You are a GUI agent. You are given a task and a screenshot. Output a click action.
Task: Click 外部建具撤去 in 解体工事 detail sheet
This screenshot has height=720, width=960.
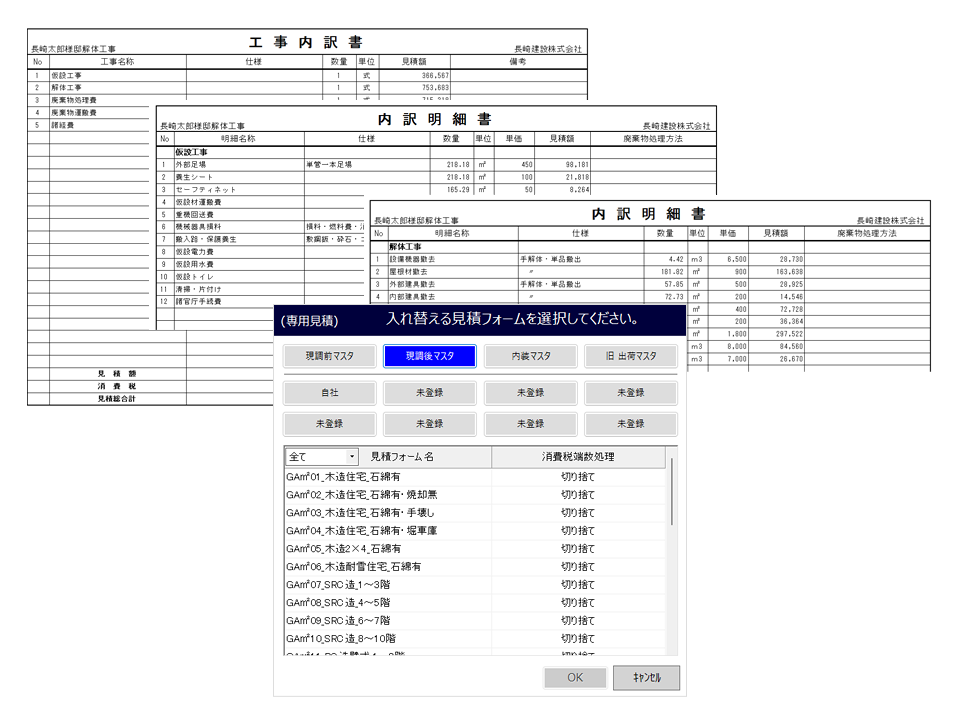pyautogui.click(x=412, y=284)
